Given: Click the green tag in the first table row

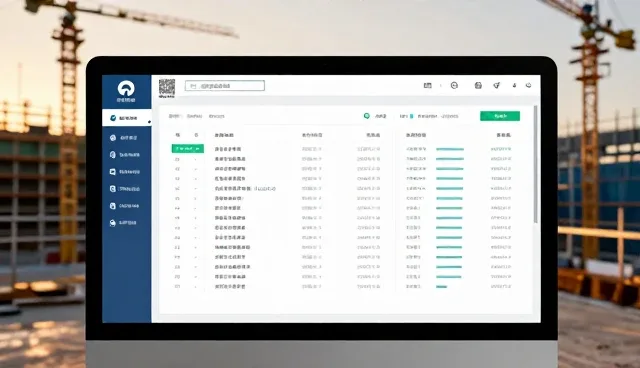Looking at the screenshot, I should coord(188,149).
